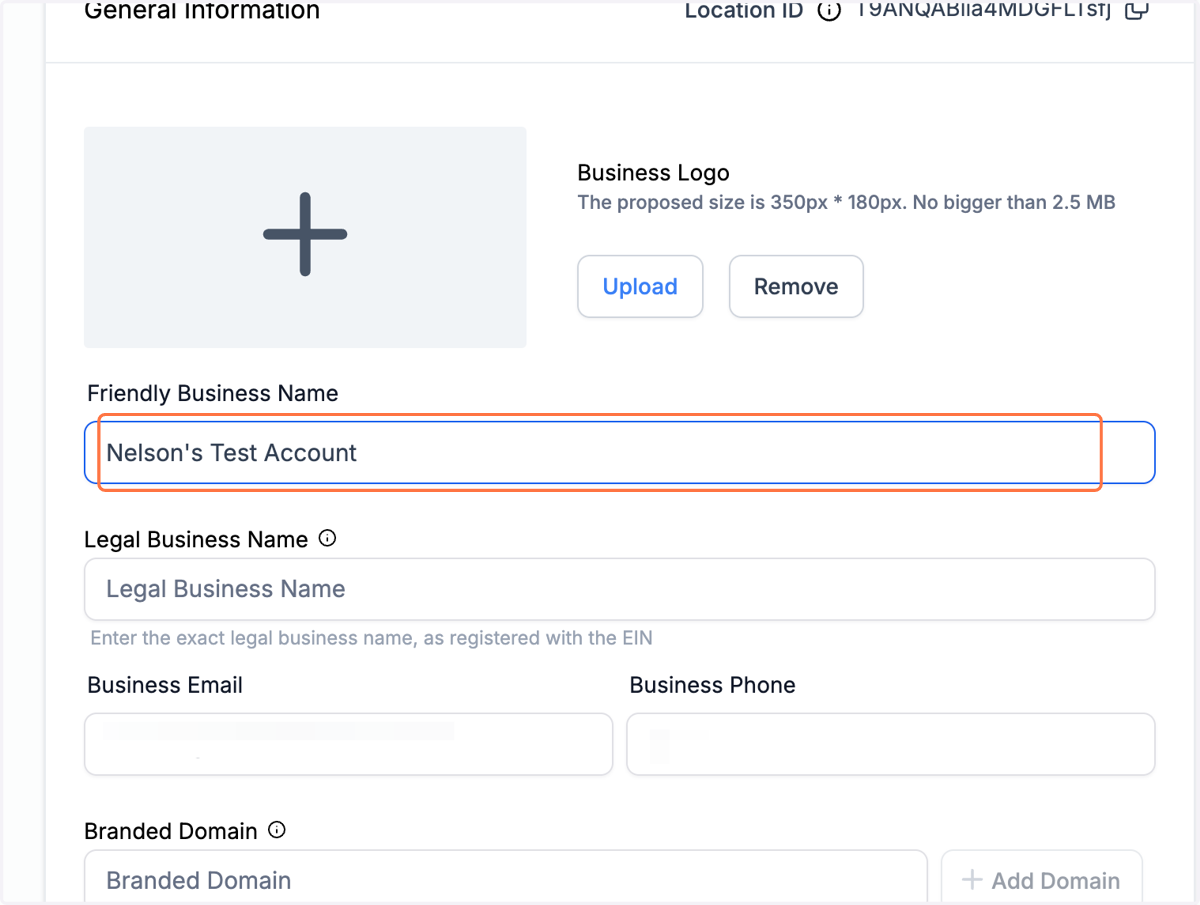
Task: Click the Upload logo button
Action: point(640,287)
